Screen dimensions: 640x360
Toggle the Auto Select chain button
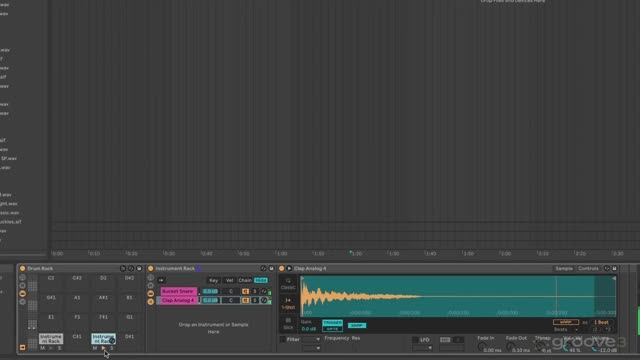[x=161, y=280]
